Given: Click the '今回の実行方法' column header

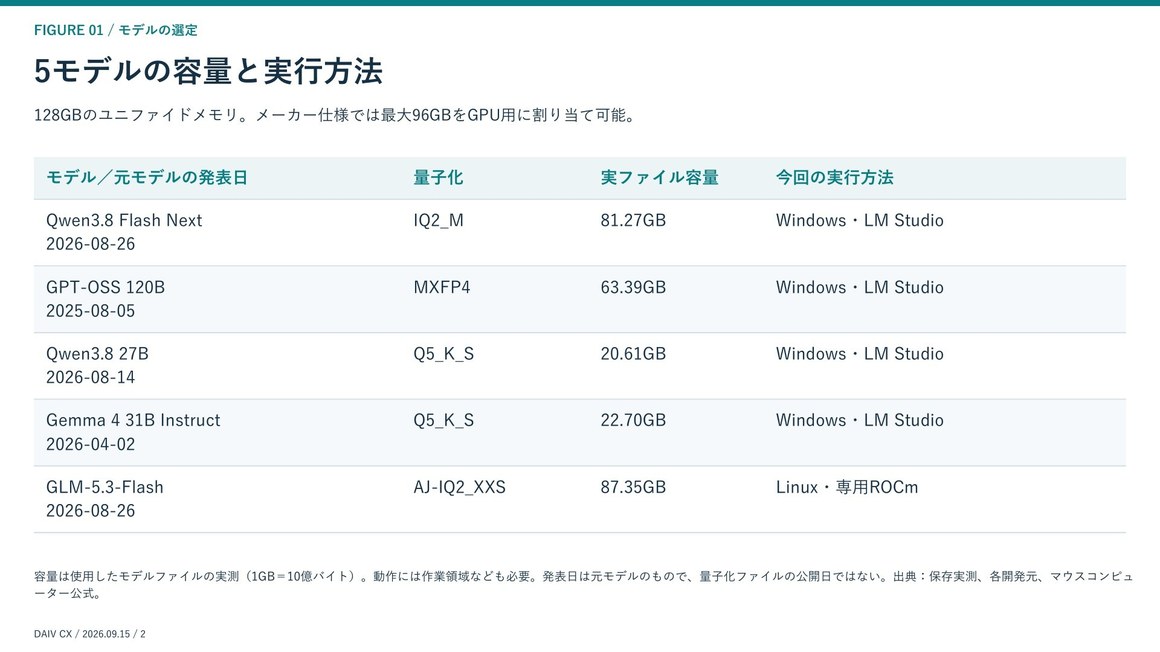Looking at the screenshot, I should click(834, 178).
